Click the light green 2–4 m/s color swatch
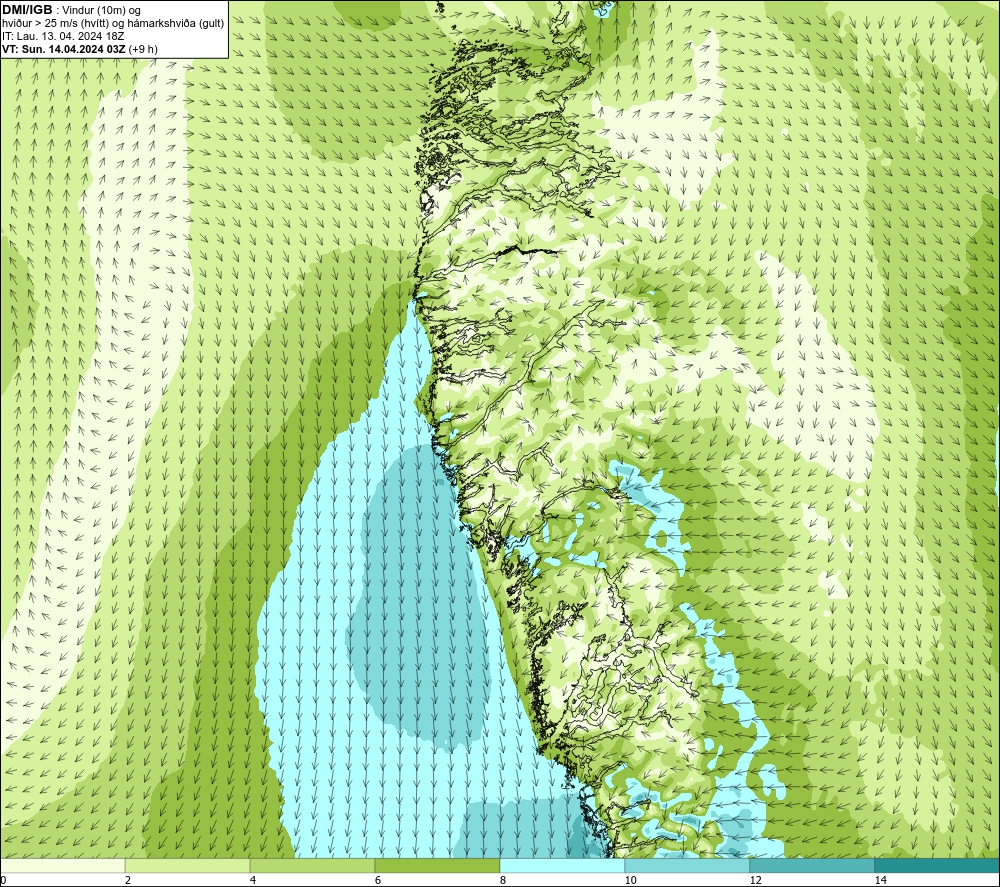Screen dimensions: 1000x887 pos(187,865)
